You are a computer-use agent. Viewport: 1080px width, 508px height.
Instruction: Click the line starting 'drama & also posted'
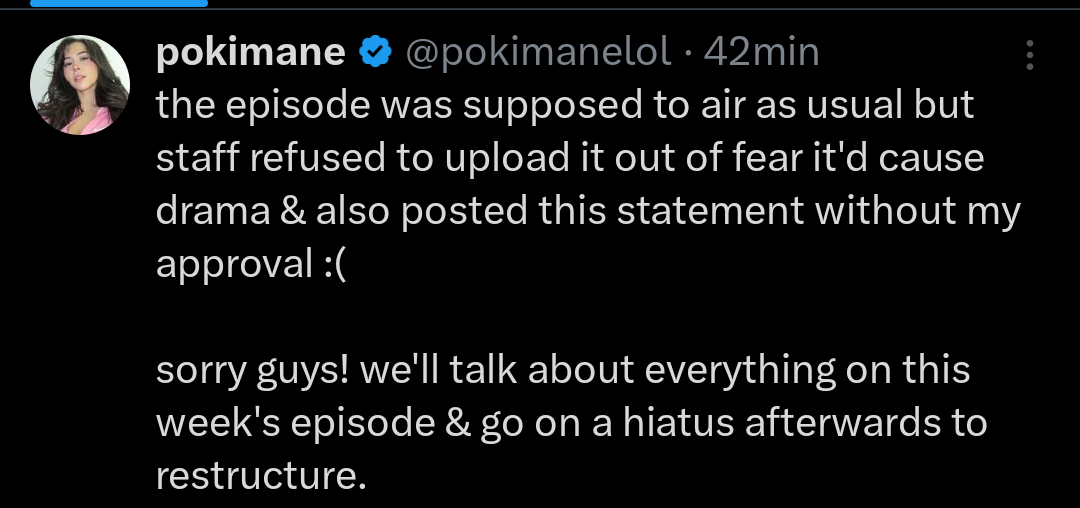click(588, 211)
